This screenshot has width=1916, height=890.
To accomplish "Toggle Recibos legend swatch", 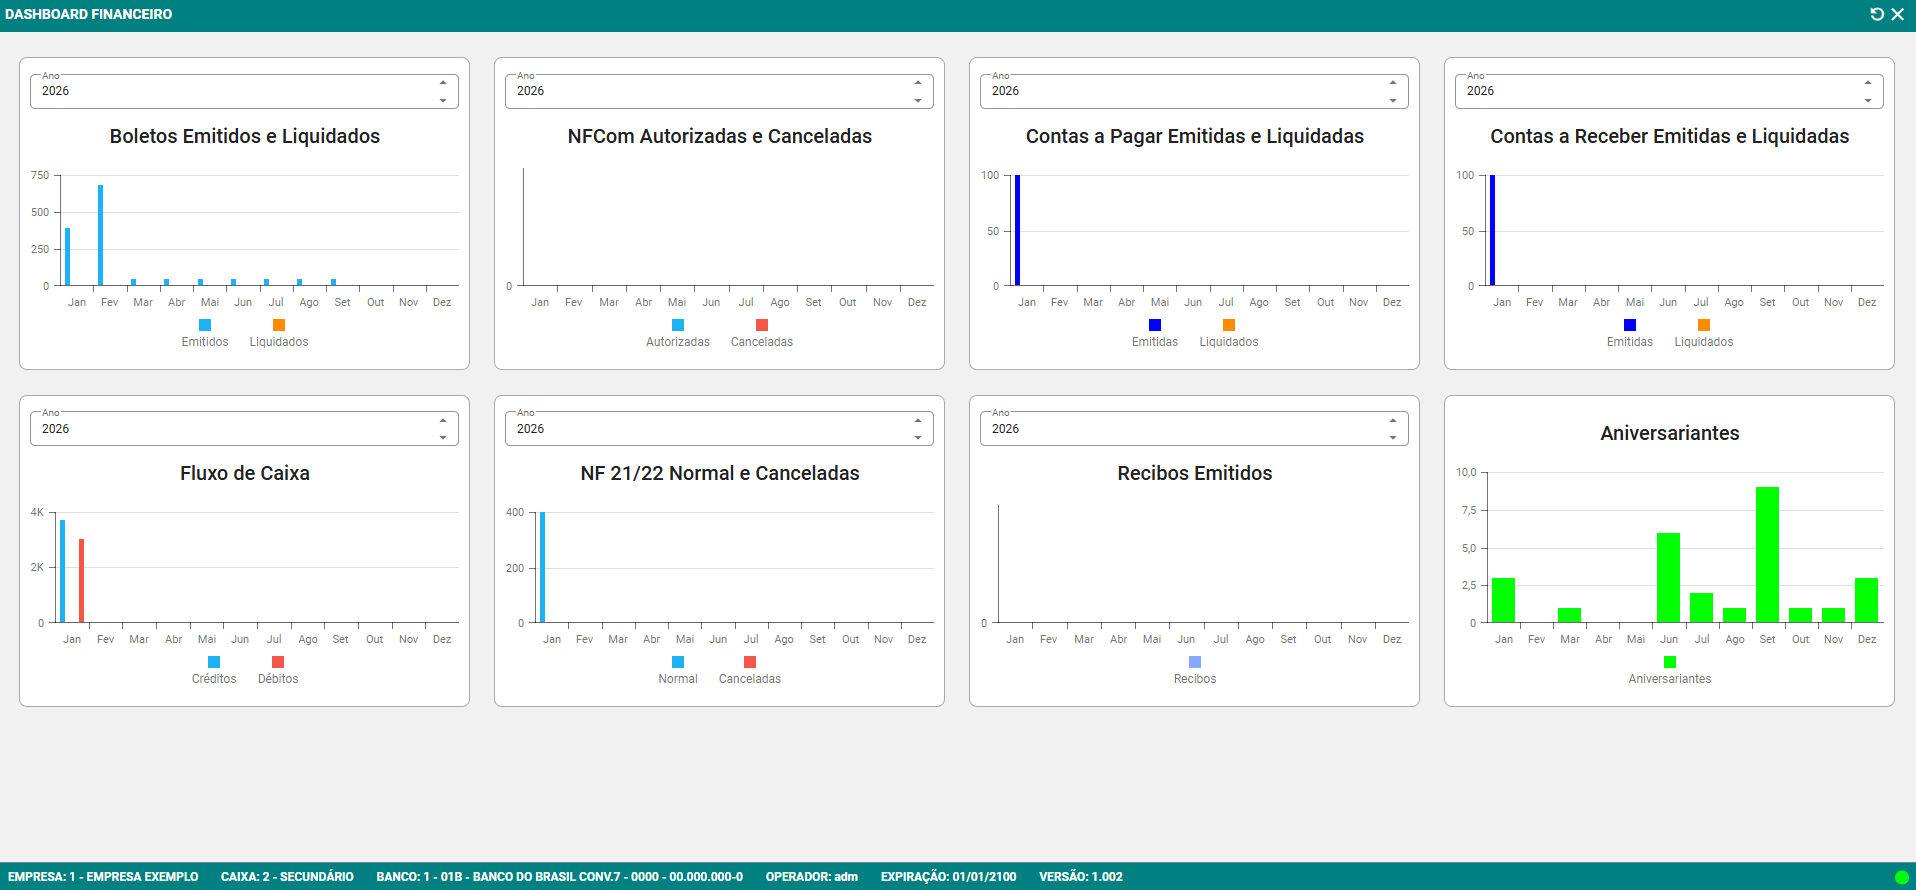I will click(x=1195, y=662).
